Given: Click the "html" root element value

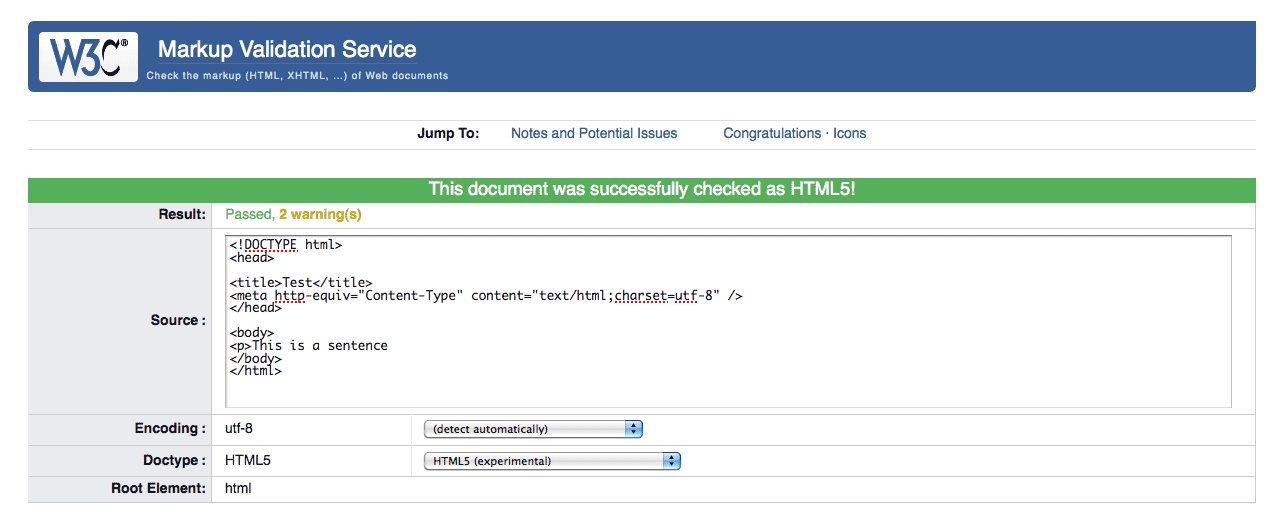Looking at the screenshot, I should 238,489.
